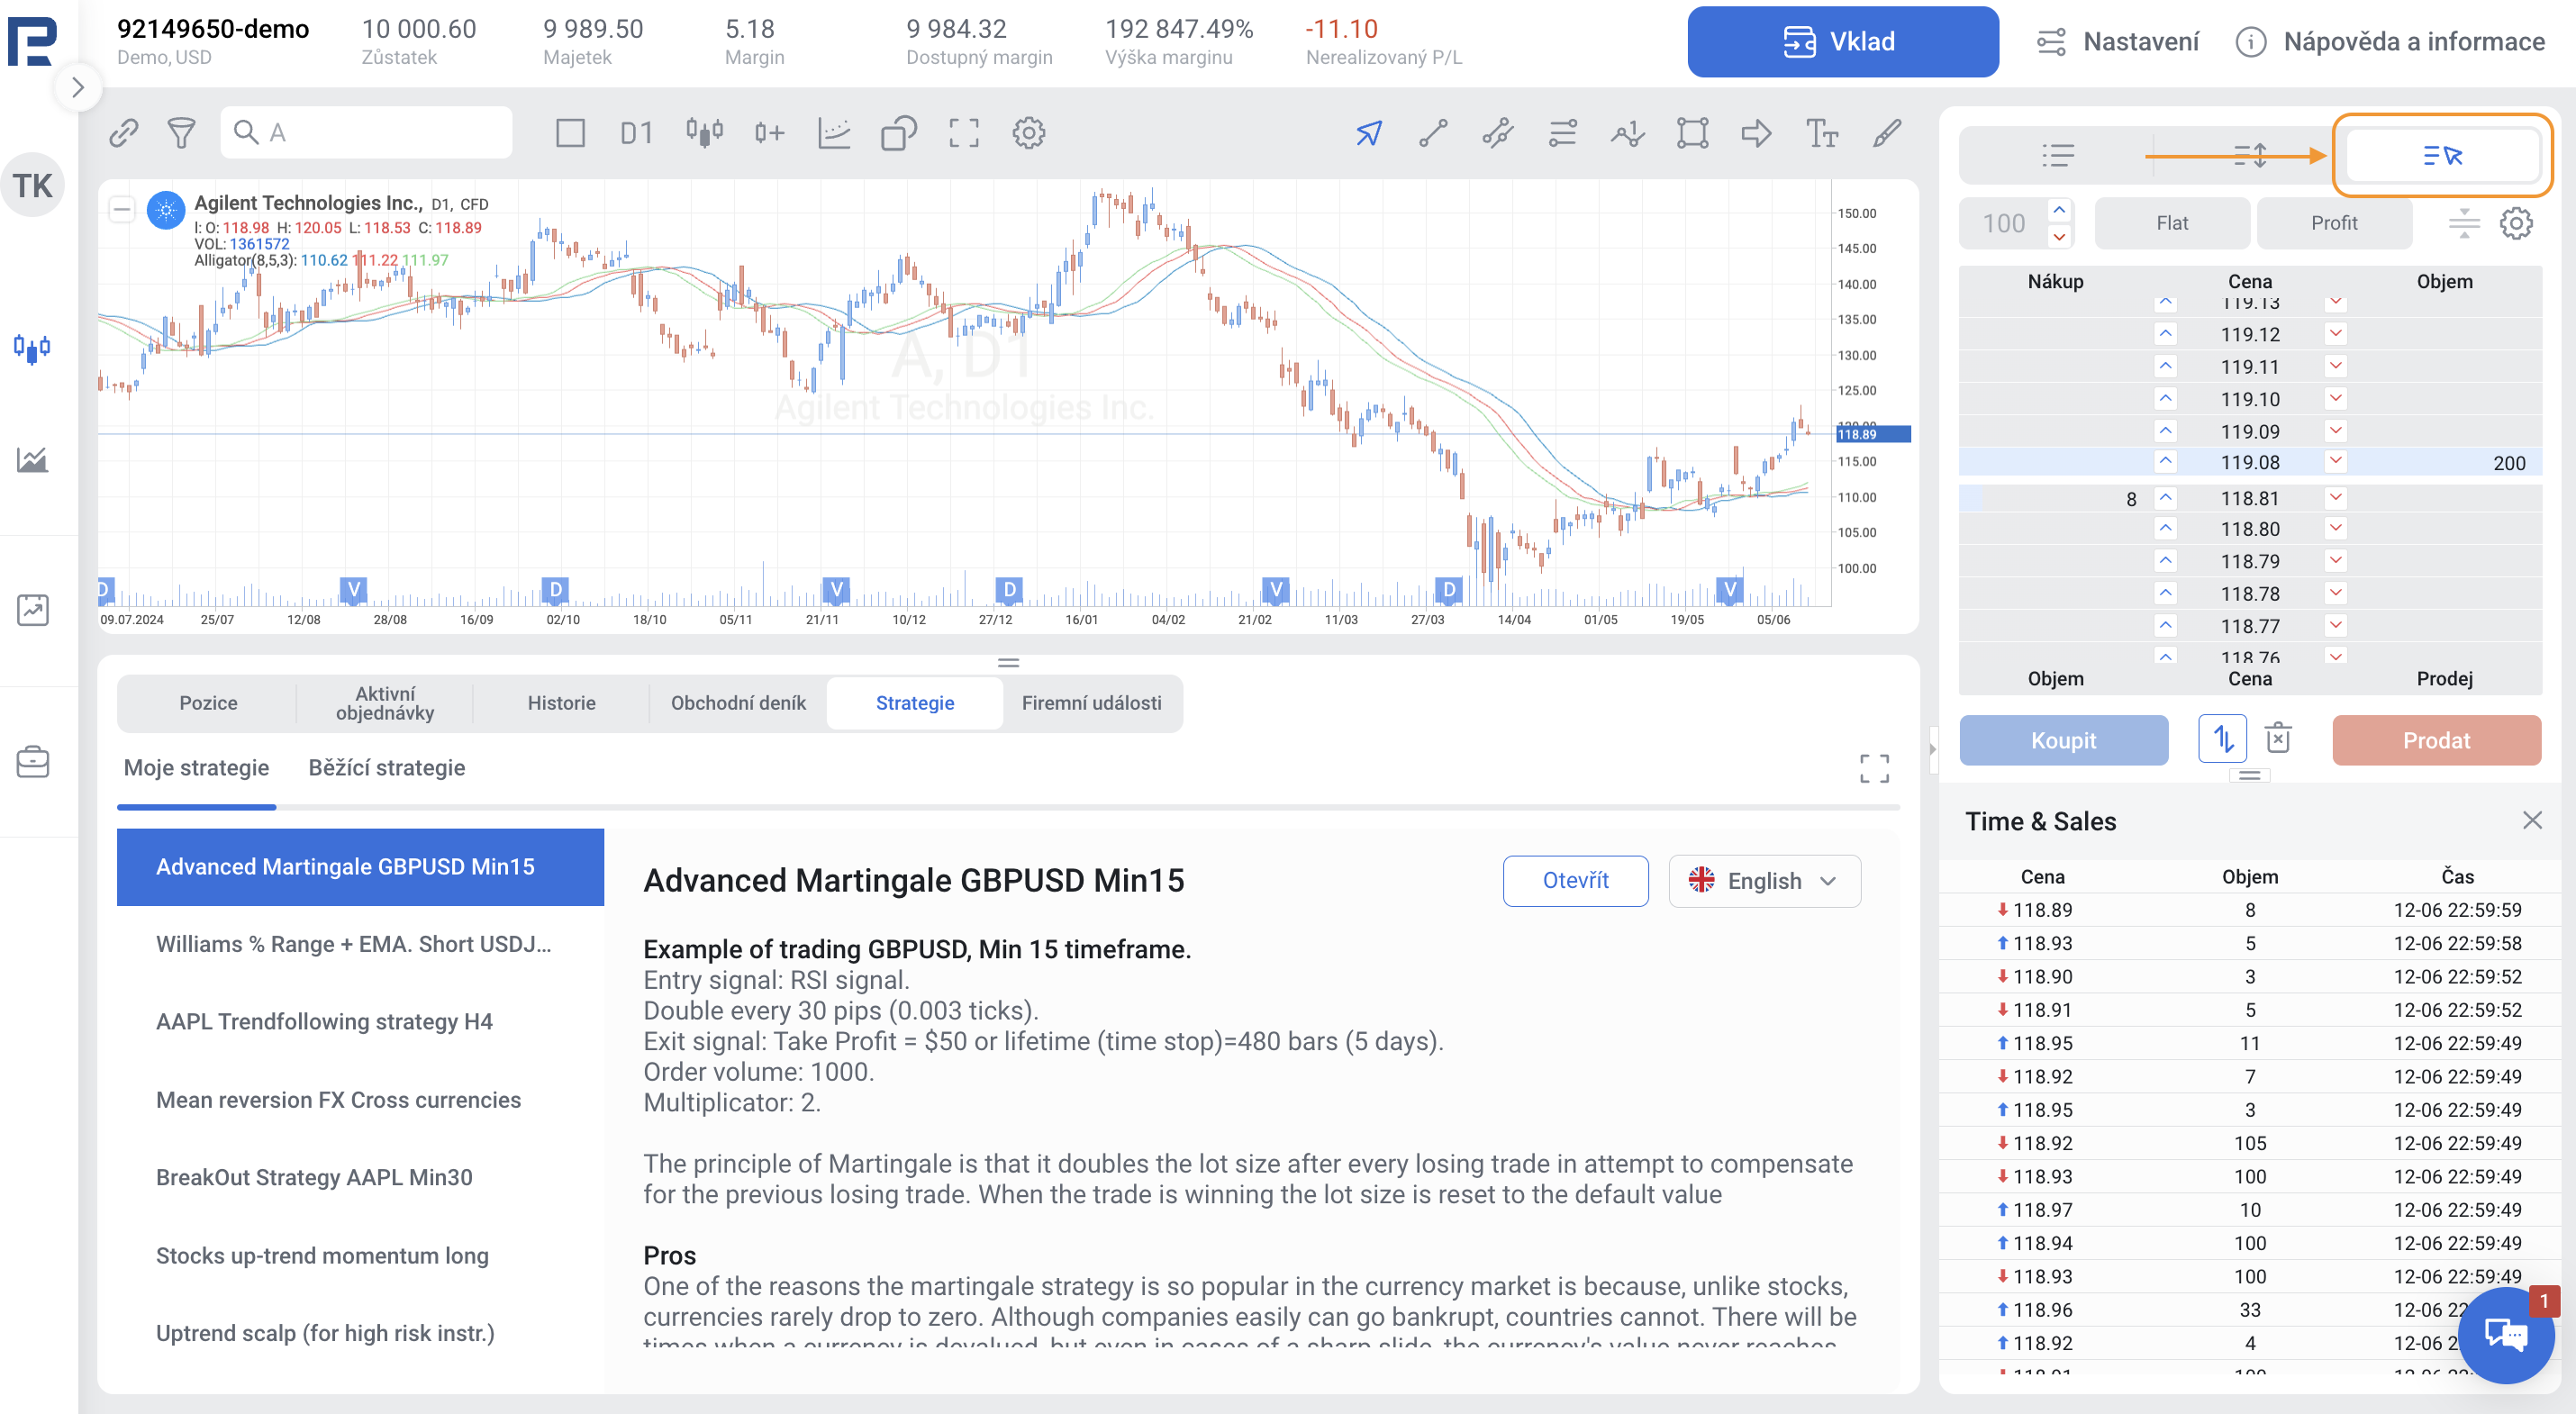
Task: Click Otevřít to open the strategy
Action: [x=1574, y=881]
